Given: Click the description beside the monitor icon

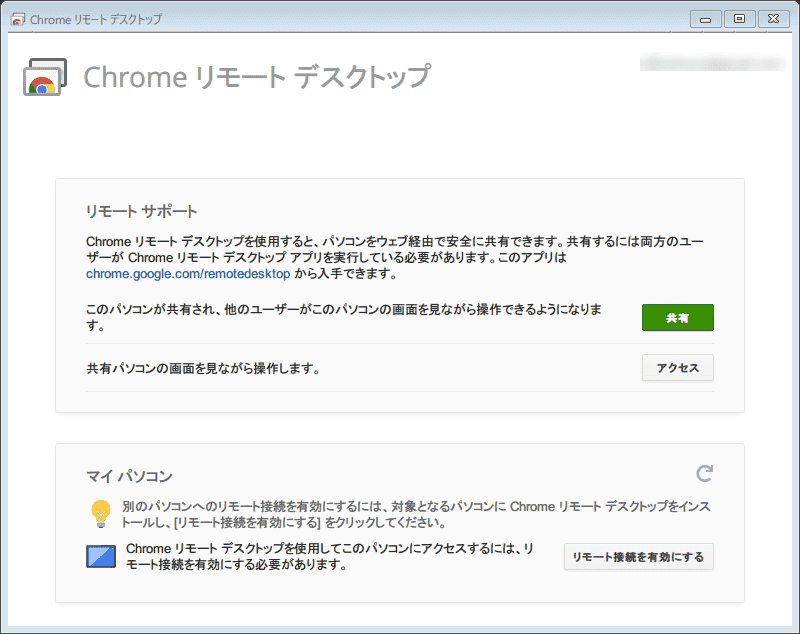Looking at the screenshot, I should coord(328,557).
